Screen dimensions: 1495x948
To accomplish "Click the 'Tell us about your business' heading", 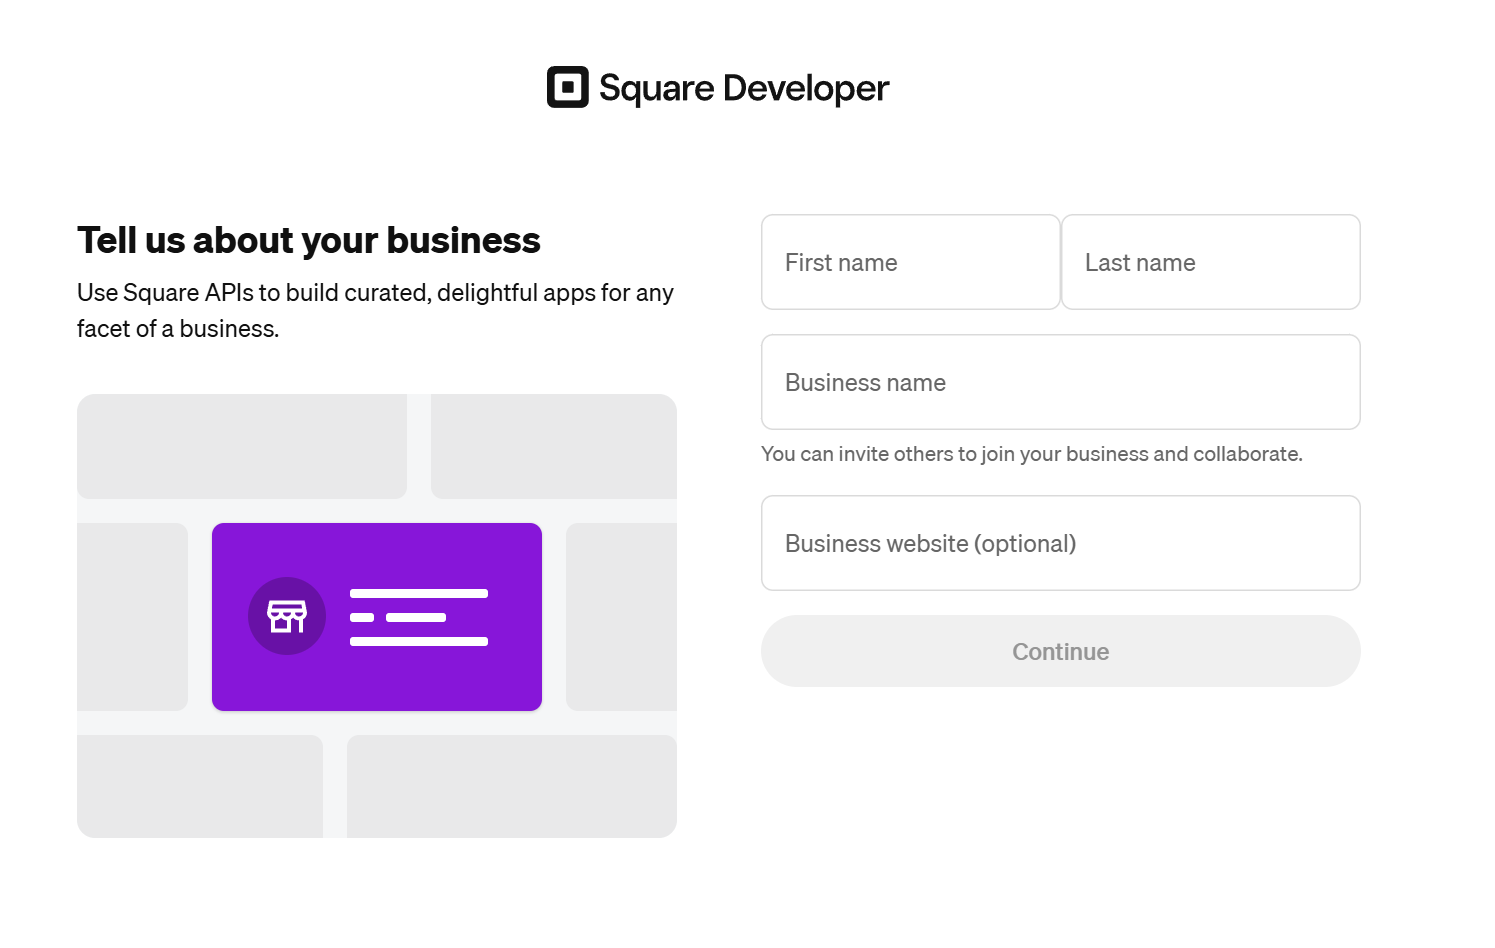I will point(308,240).
